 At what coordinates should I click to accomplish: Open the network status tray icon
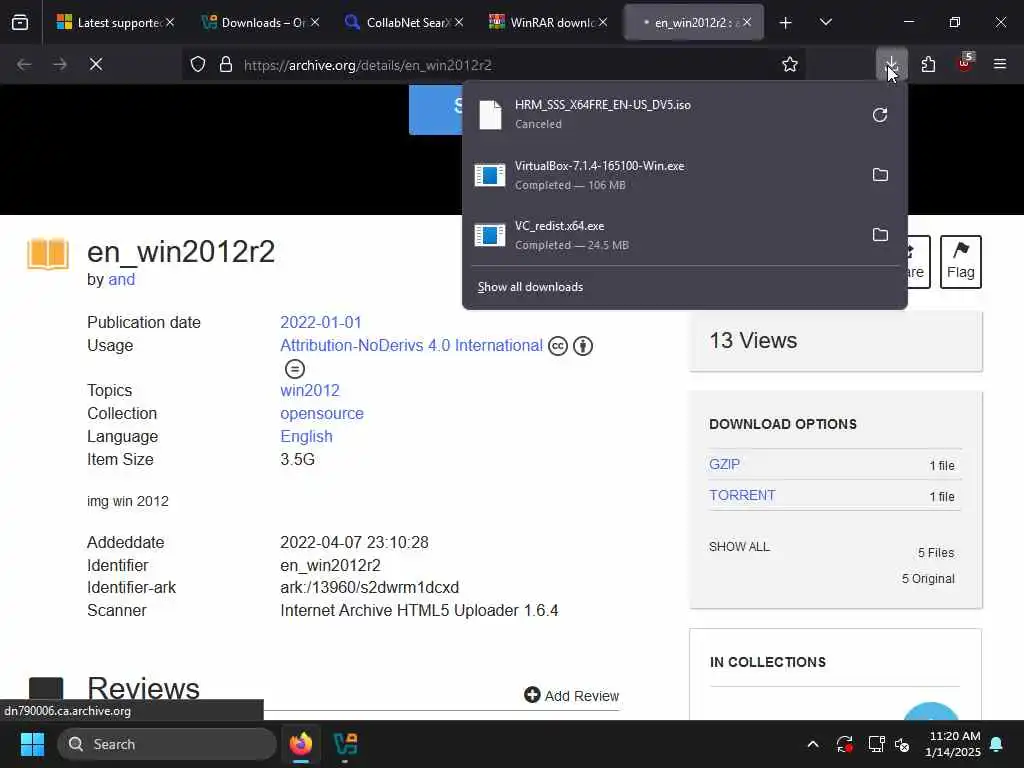coord(876,744)
